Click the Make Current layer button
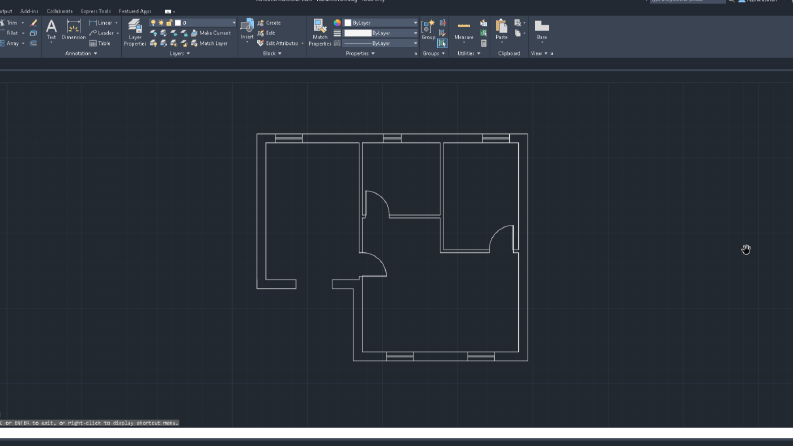 click(211, 33)
